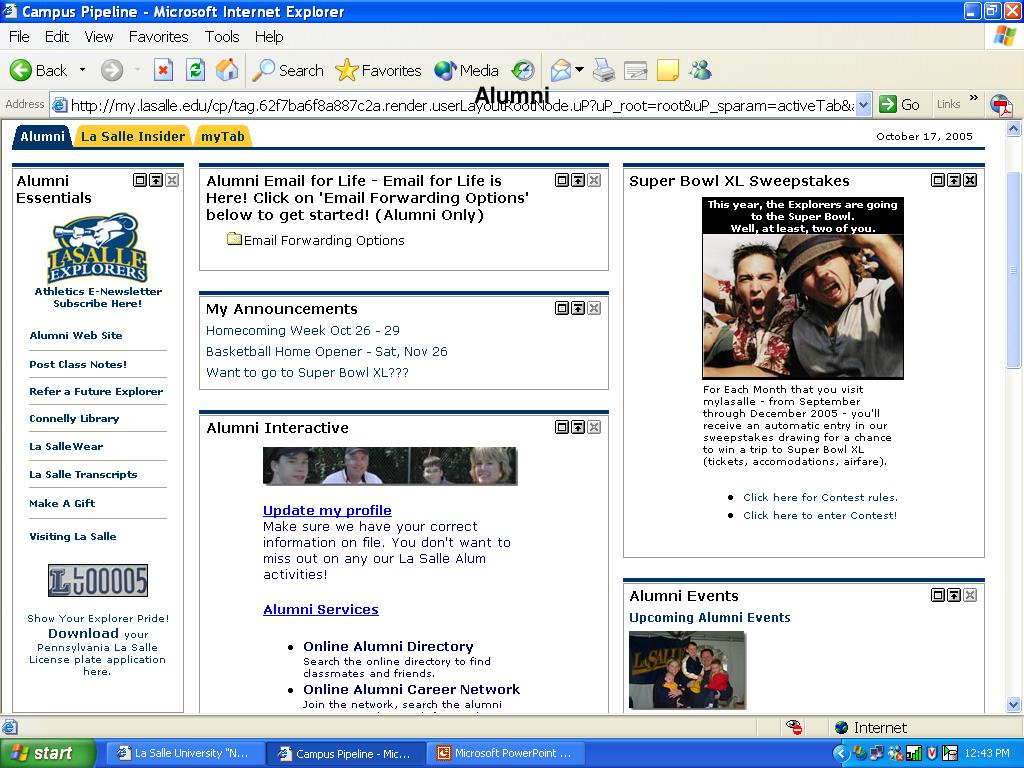Follow the Post Class Notes! link
Screen dimensions: 1024x768
(78, 364)
